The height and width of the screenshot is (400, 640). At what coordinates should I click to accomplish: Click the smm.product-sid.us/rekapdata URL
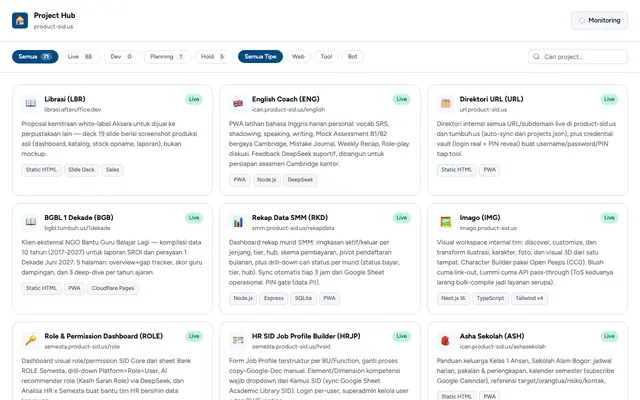[293, 228]
